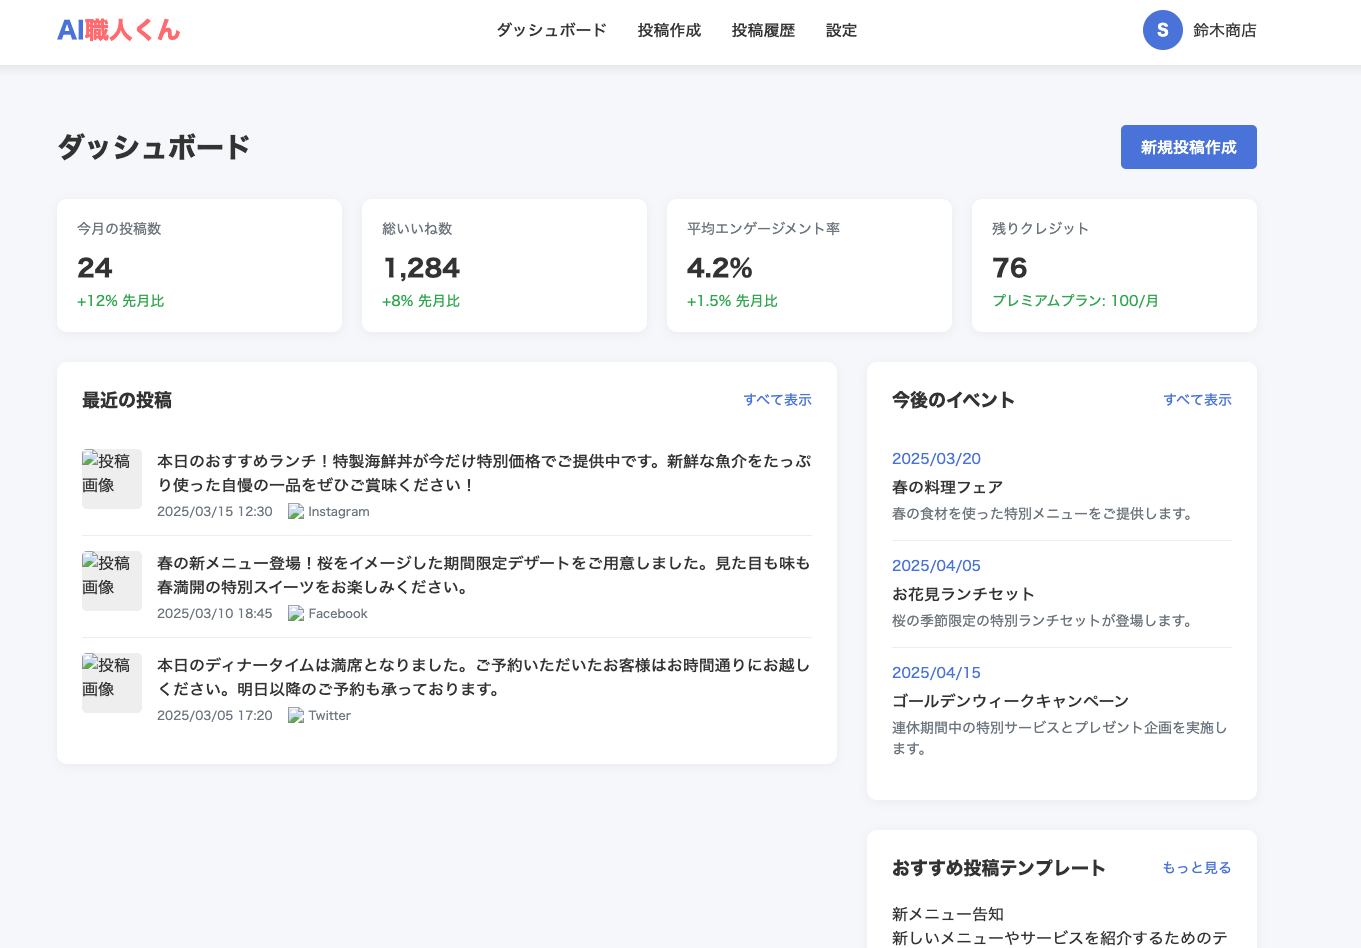Screen dimensions: 1361x948
Task: Click すべて表示 for 今後のイベント
Action: pos(1198,399)
